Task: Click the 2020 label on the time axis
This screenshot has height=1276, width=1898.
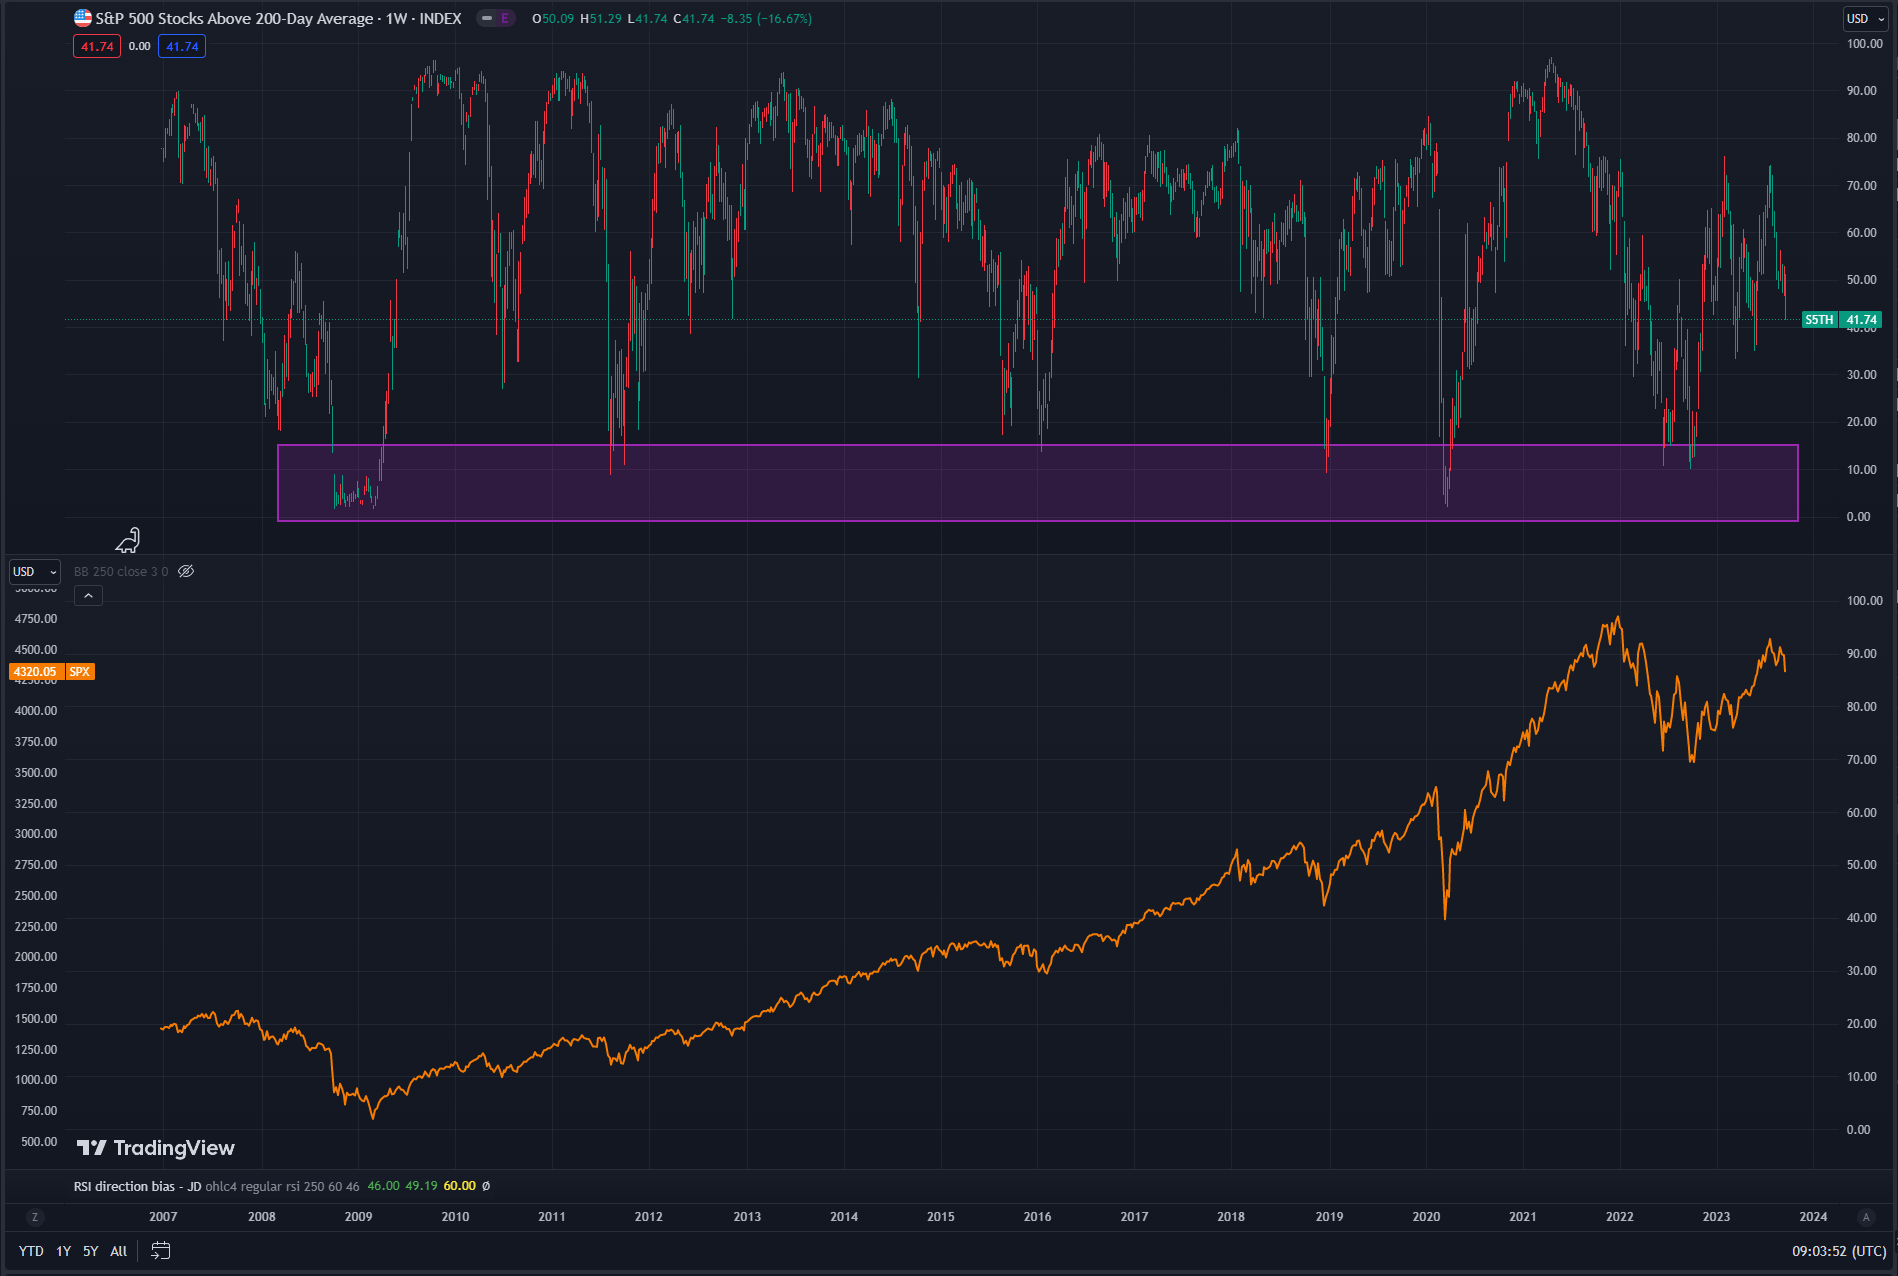Action: [1426, 1217]
